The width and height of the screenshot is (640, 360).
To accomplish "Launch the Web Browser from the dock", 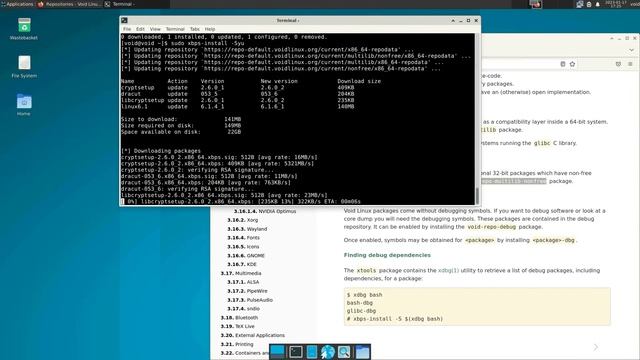I will tap(327, 352).
